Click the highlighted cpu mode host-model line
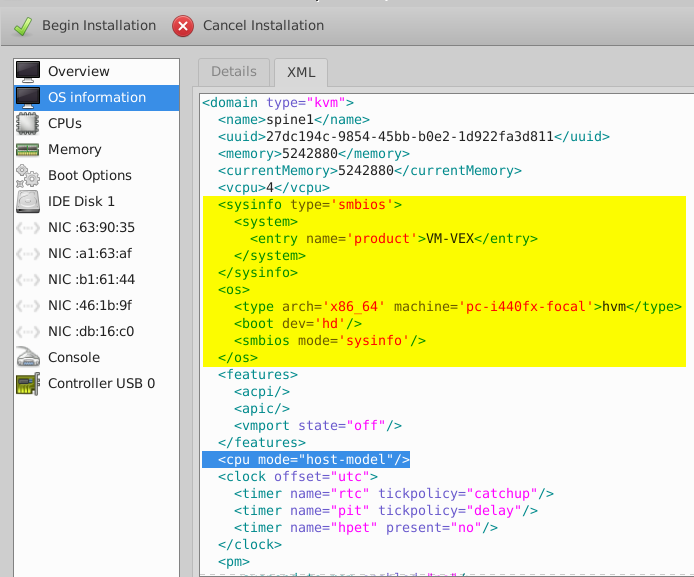This screenshot has width=694, height=577. pyautogui.click(x=306, y=459)
